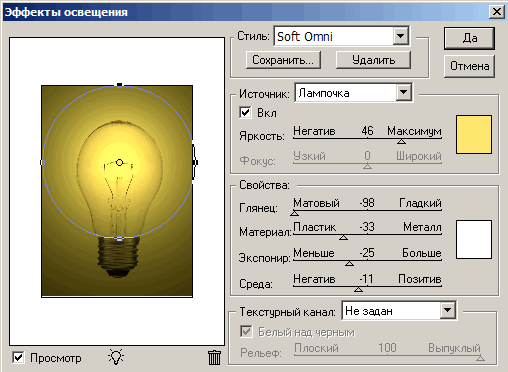The height and width of the screenshot is (372, 508).
Task: Click the Сохранить... button
Action: (283, 60)
